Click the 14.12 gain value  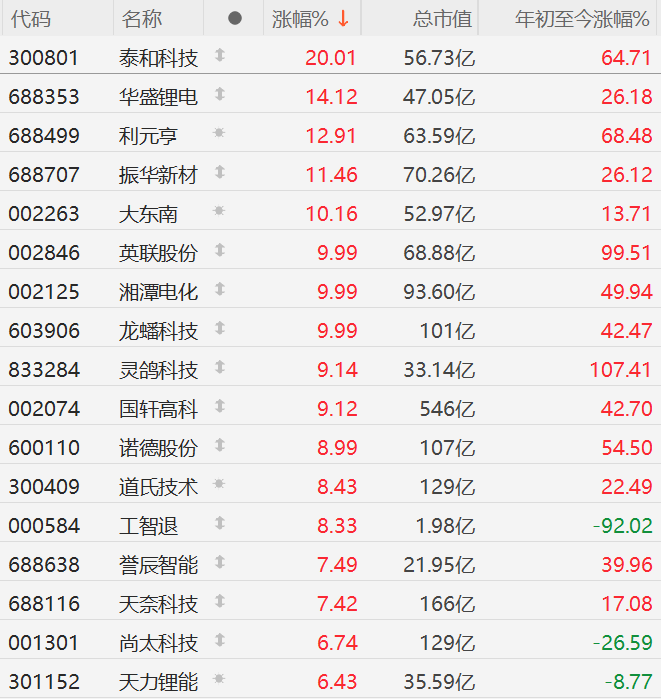[331, 97]
